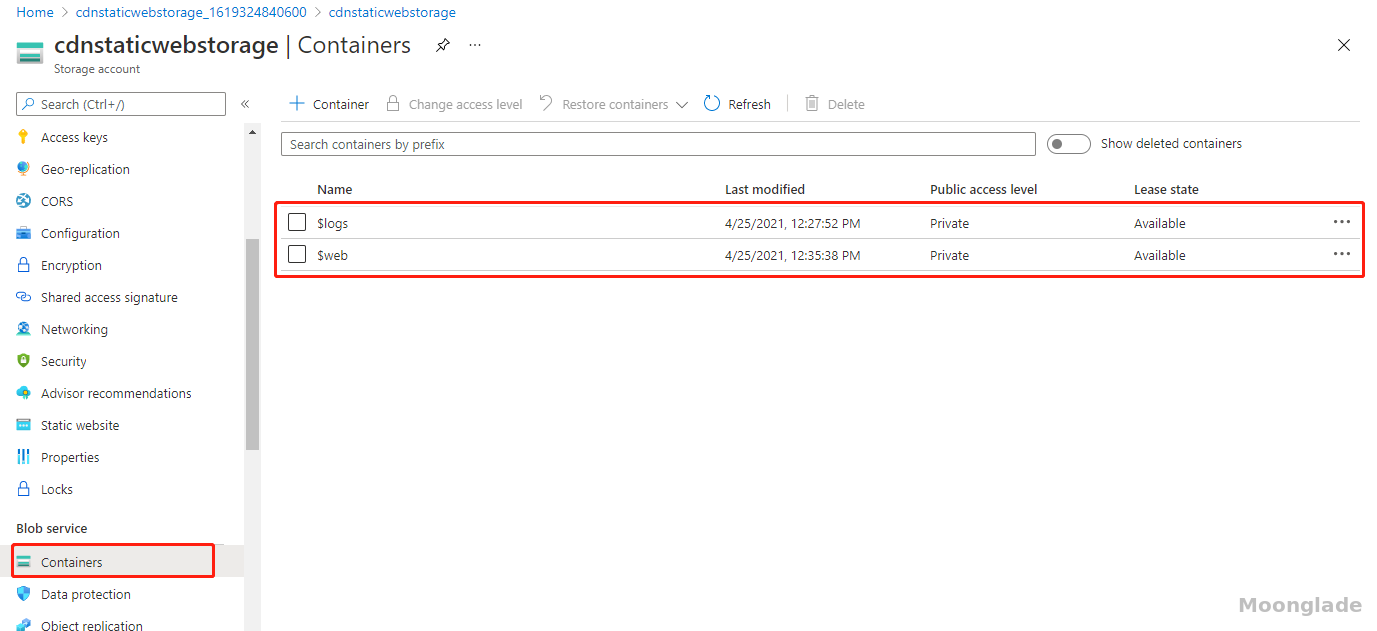1377x631 pixels.
Task: Click the Encryption padlock icon
Action: tap(23, 265)
